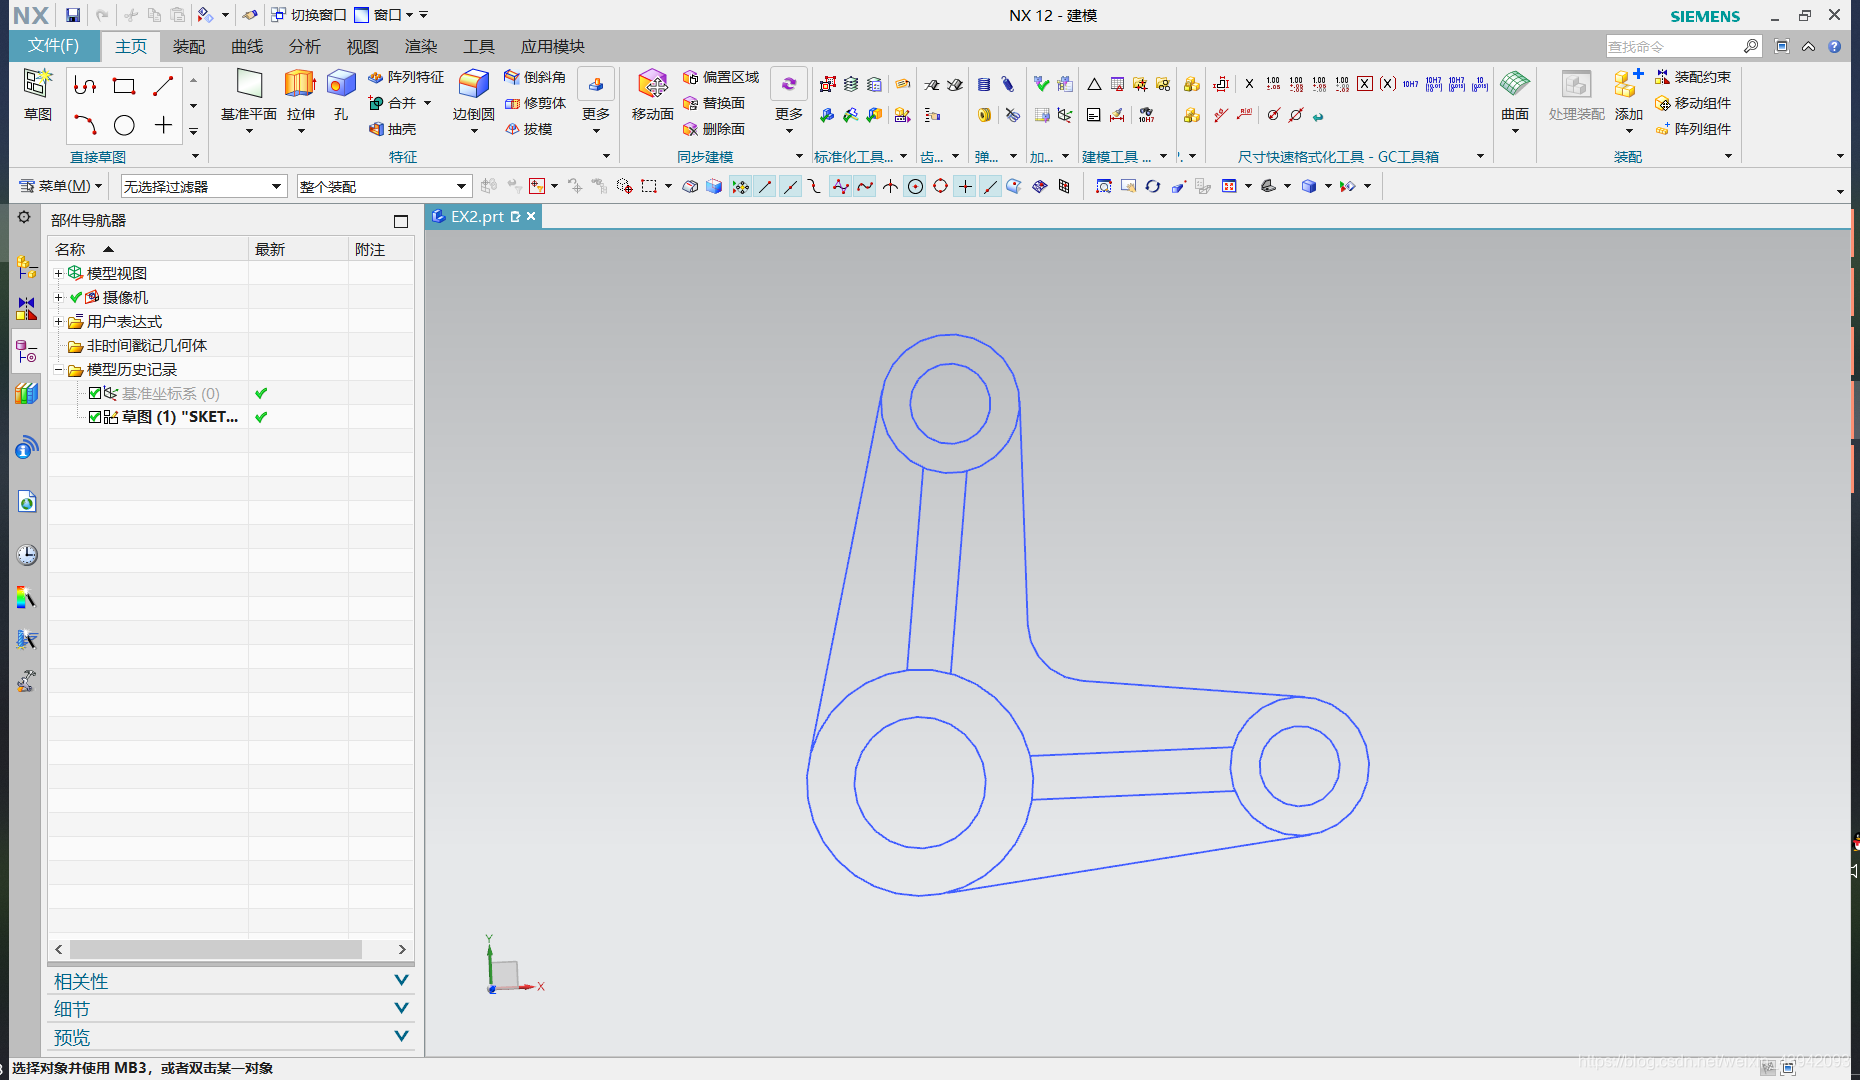Screen dimensions: 1860x1080
Task: Click the 查找命令 search field
Action: tap(1675, 46)
